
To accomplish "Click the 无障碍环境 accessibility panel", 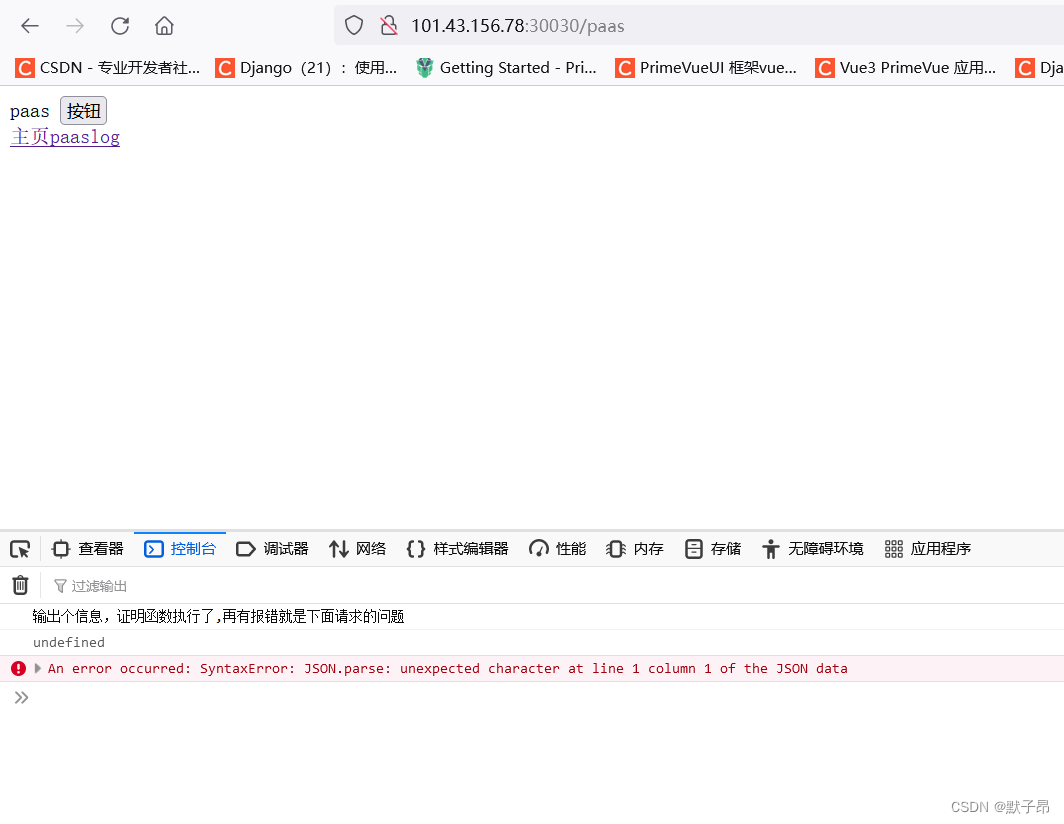I will (x=812, y=548).
